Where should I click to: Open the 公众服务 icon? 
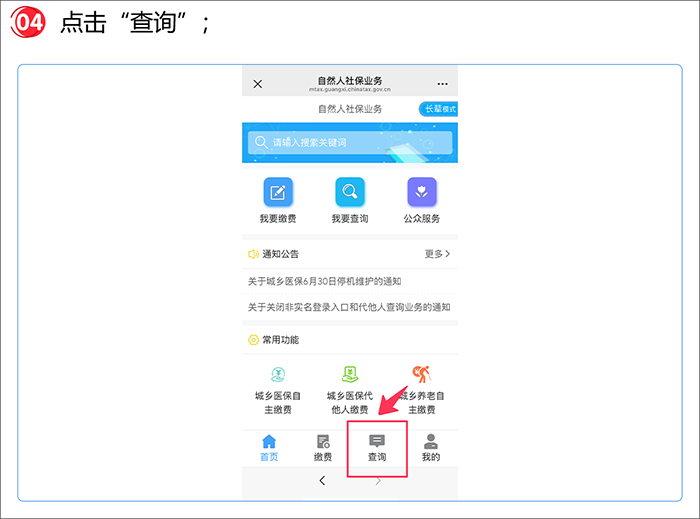422,192
